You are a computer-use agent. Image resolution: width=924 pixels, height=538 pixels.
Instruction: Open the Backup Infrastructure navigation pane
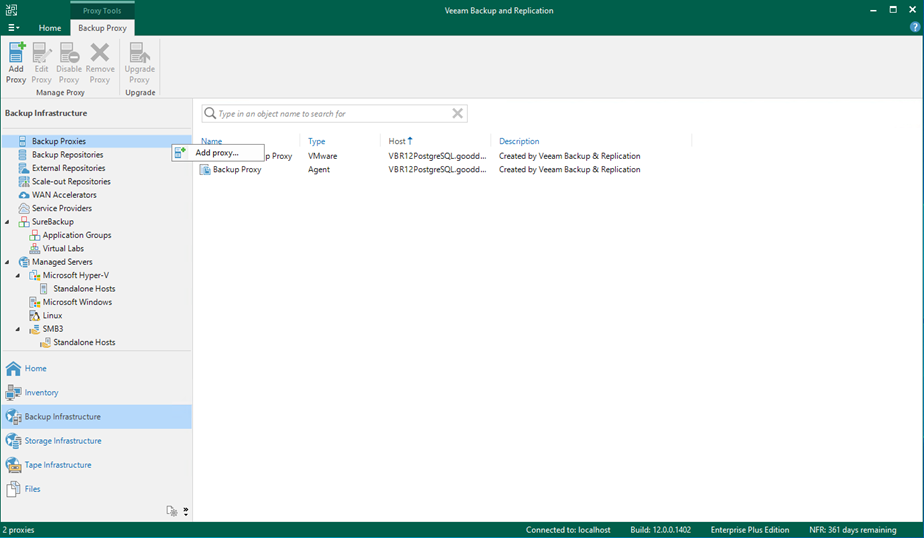96,417
